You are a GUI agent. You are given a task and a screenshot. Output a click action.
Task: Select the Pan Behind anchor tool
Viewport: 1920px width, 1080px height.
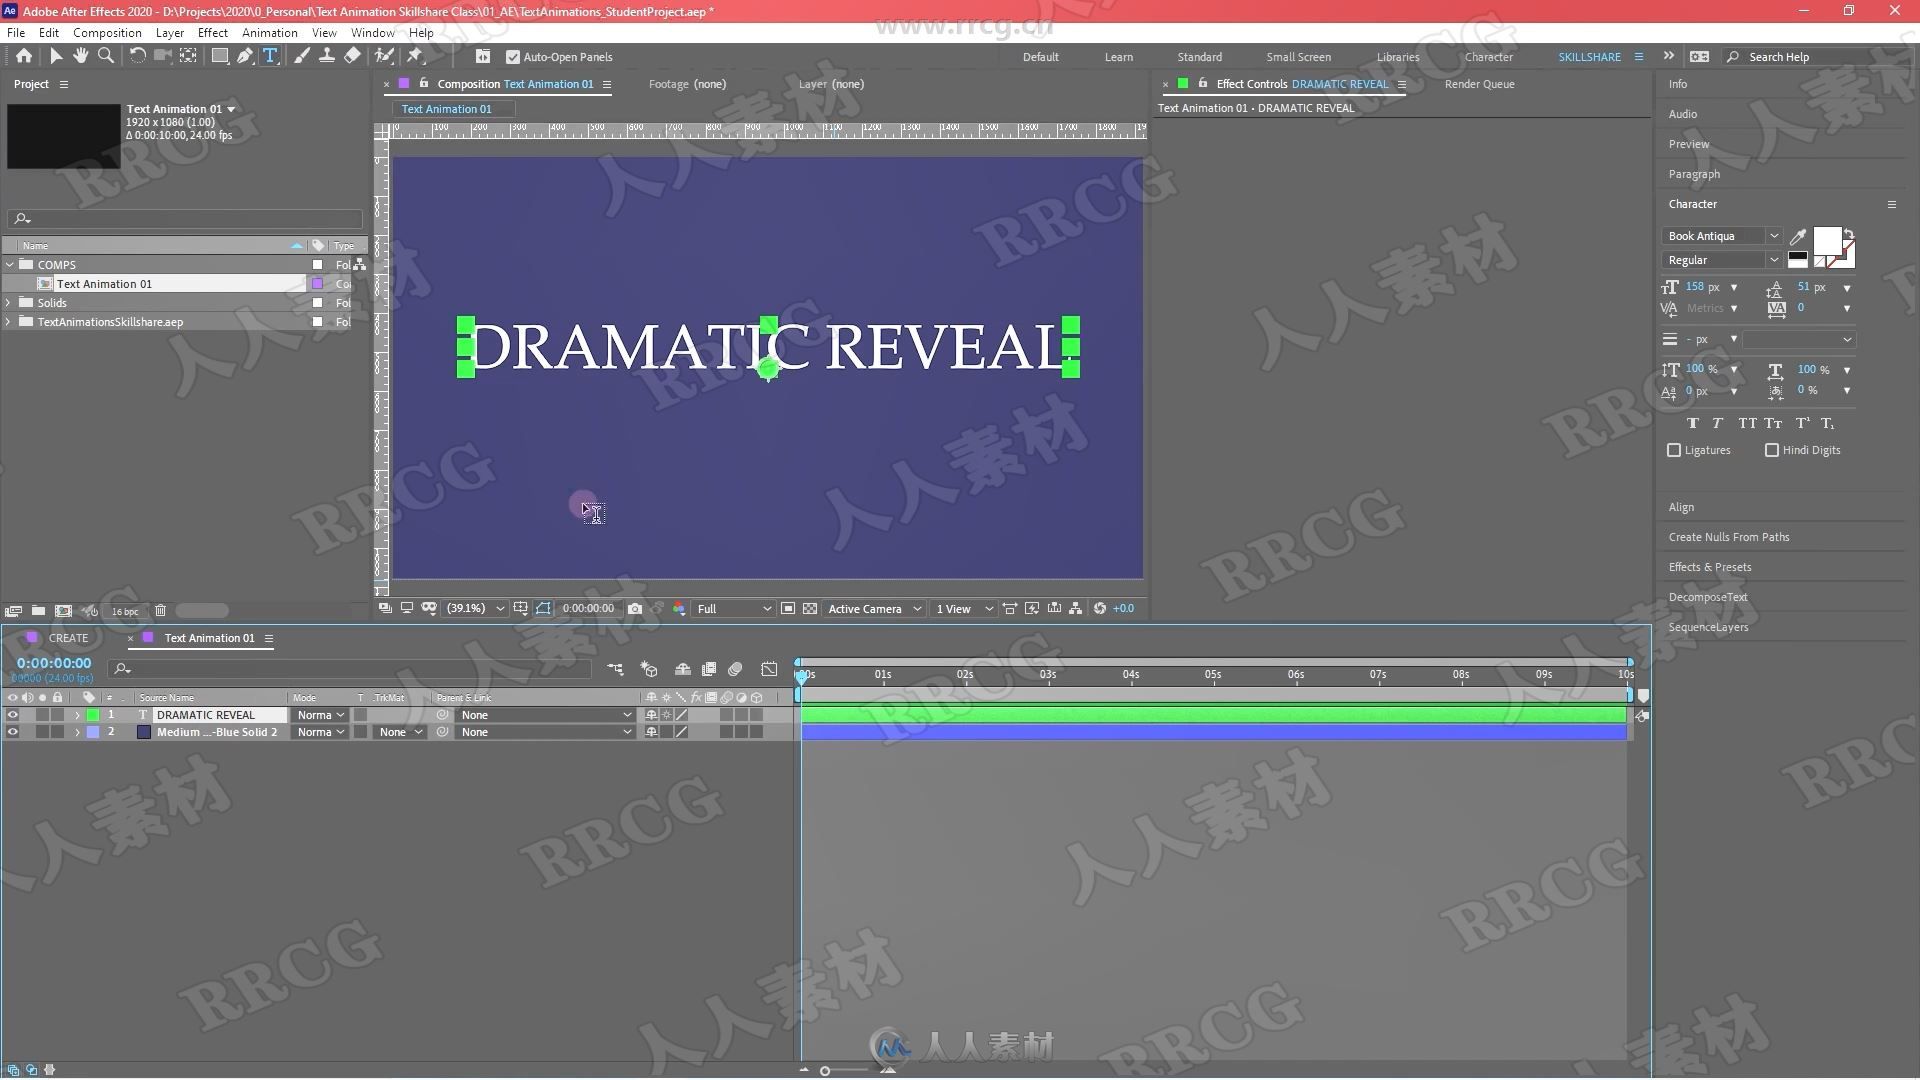click(x=187, y=56)
